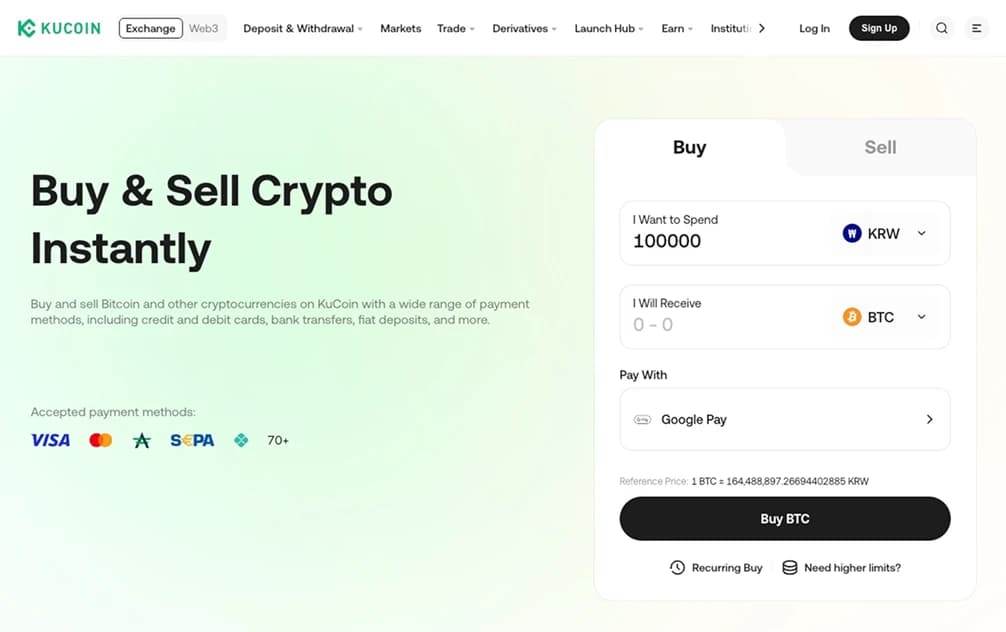The height and width of the screenshot is (632, 1006).
Task: Click the KuCoin logo
Action: 58,28
